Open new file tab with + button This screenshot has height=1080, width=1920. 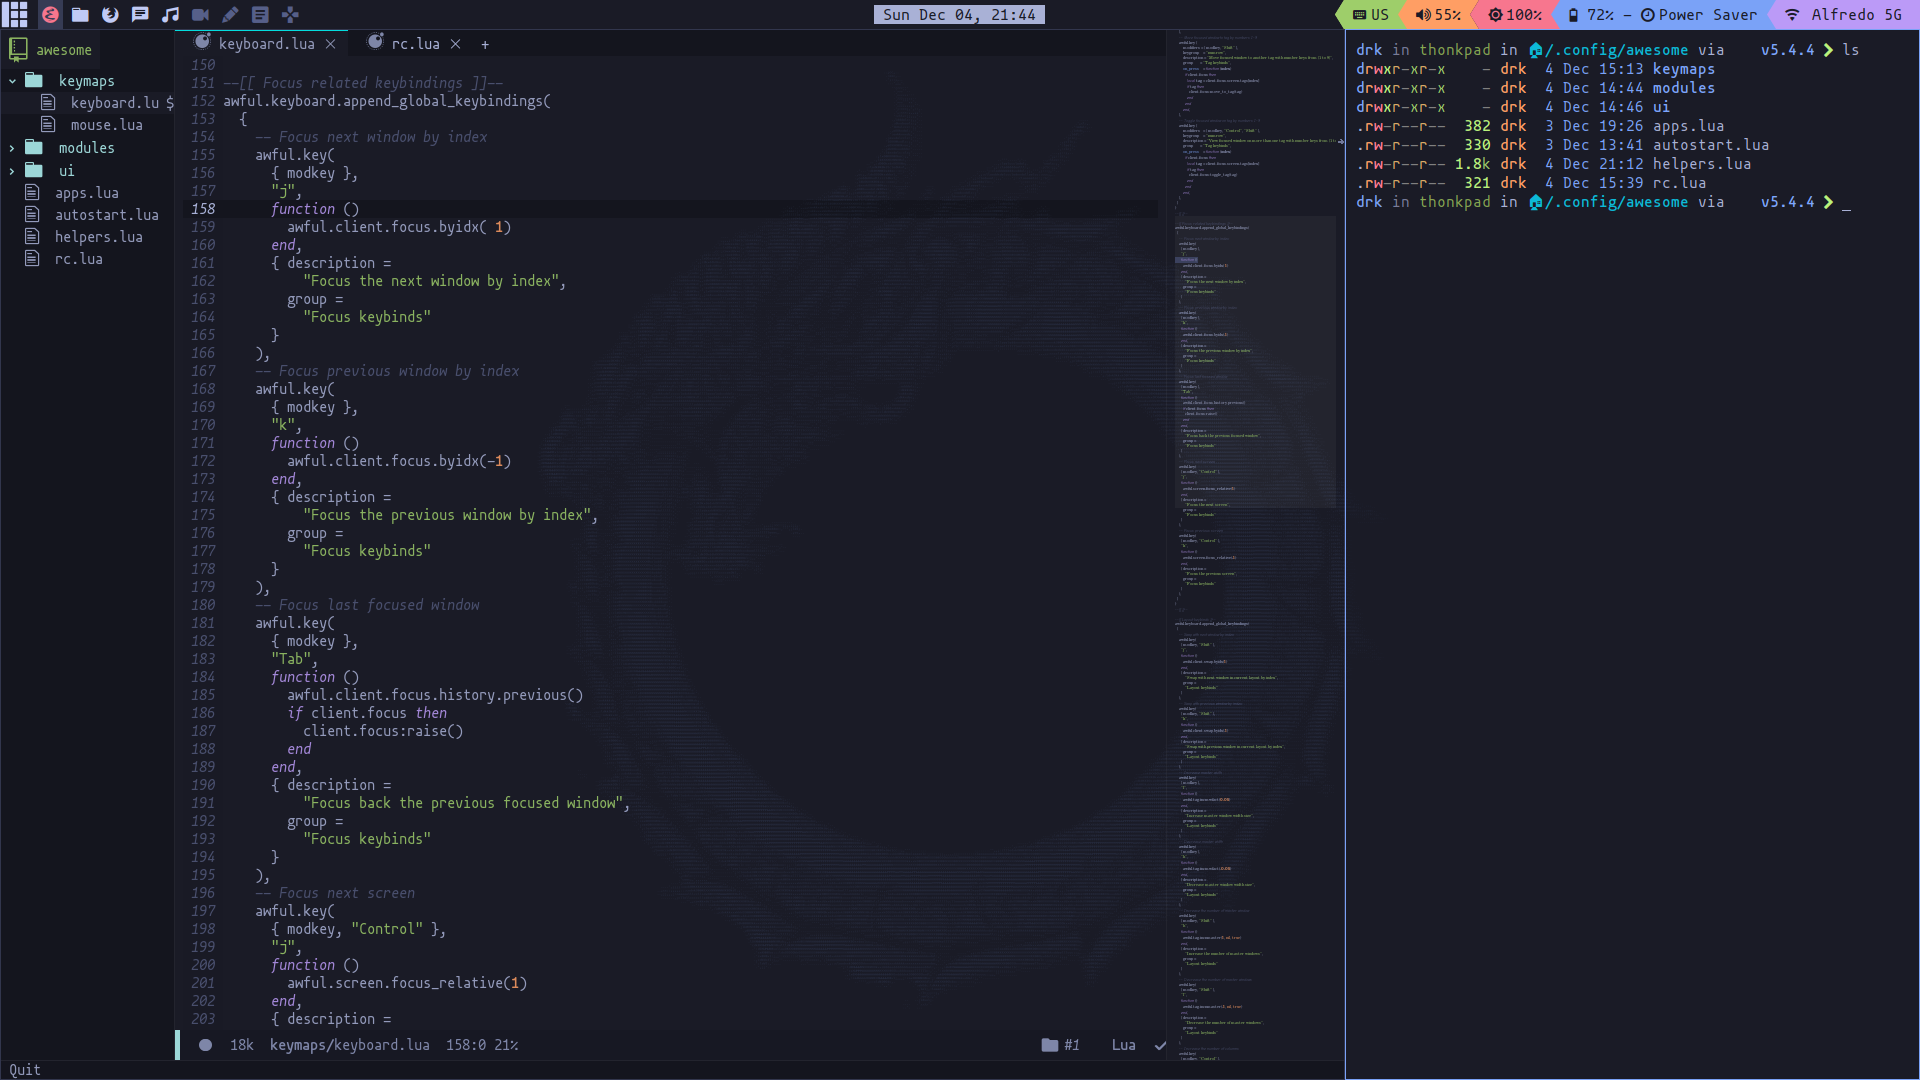(485, 44)
